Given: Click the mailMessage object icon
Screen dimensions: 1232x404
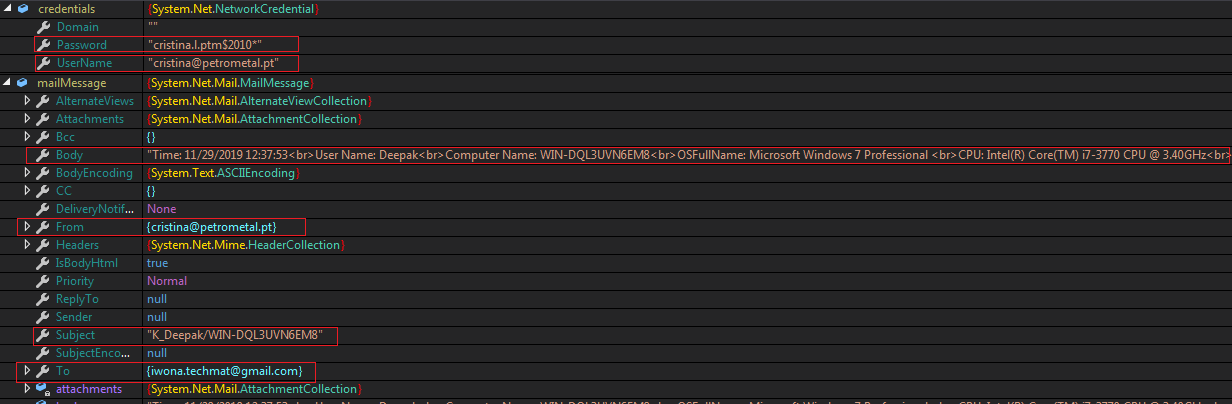Looking at the screenshot, I should [22, 83].
